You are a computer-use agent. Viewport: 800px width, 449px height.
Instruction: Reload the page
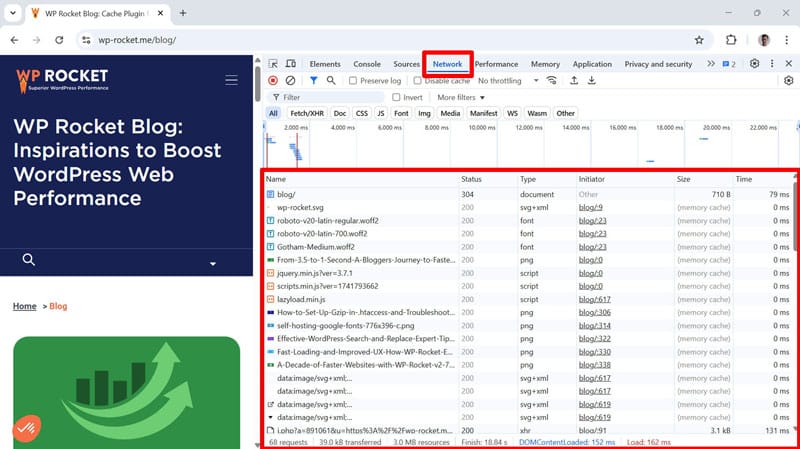(59, 40)
